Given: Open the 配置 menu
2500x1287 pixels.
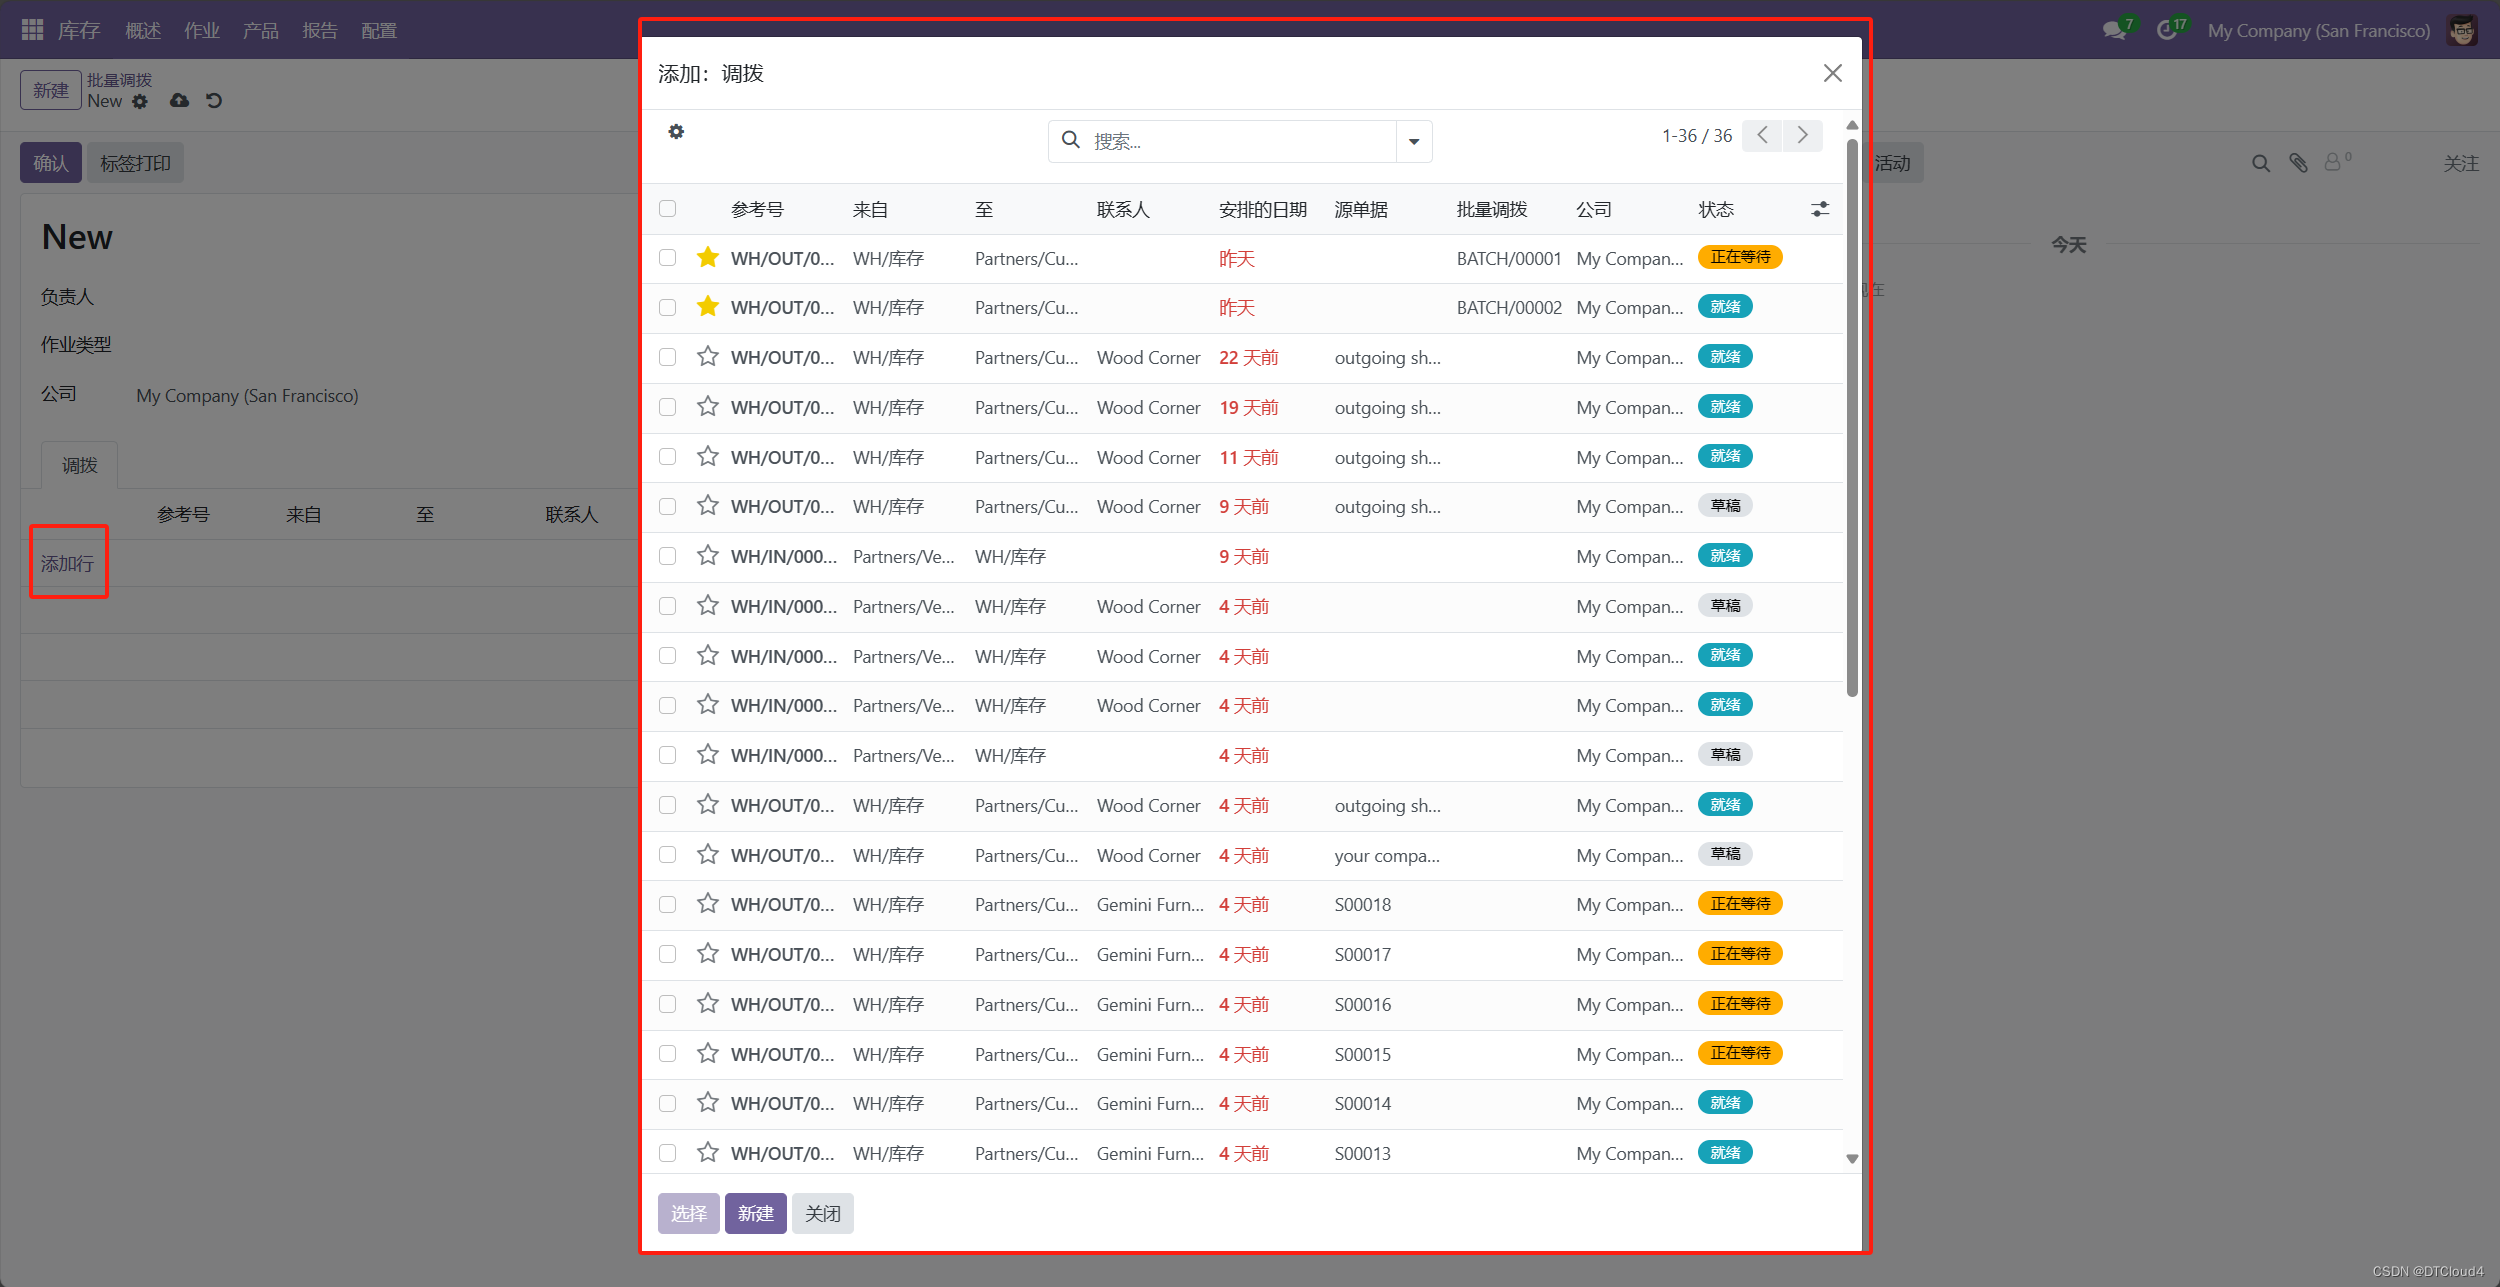Looking at the screenshot, I should pos(378,30).
